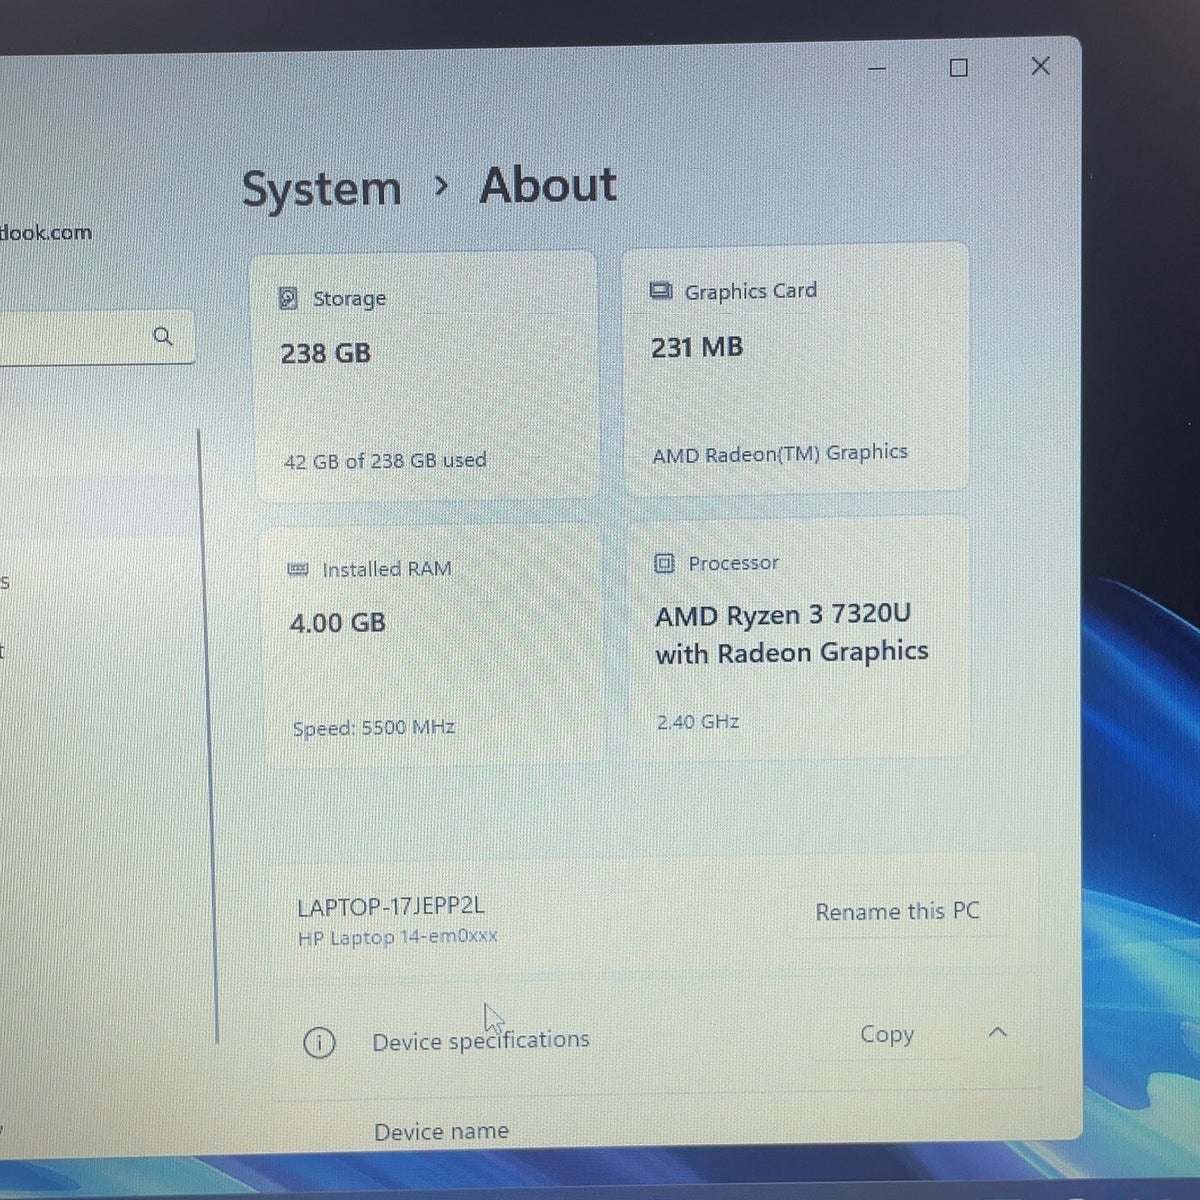Screen dimensions: 1200x1200
Task: Click the Graphics Card icon
Action: pyautogui.click(x=661, y=291)
